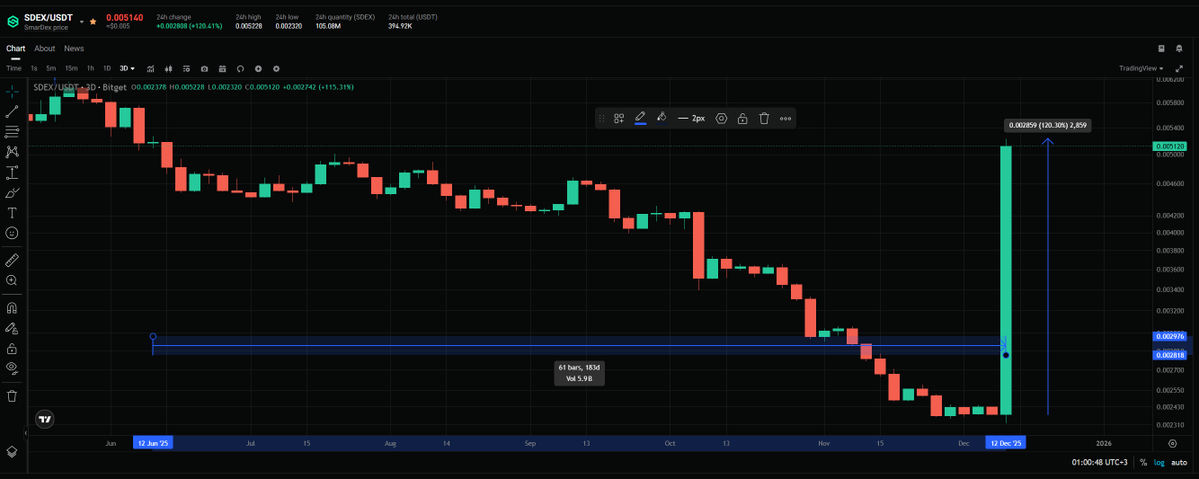Open chart settings gear in top toolbar
Viewport: 1199px width, 479px height.
(276, 68)
